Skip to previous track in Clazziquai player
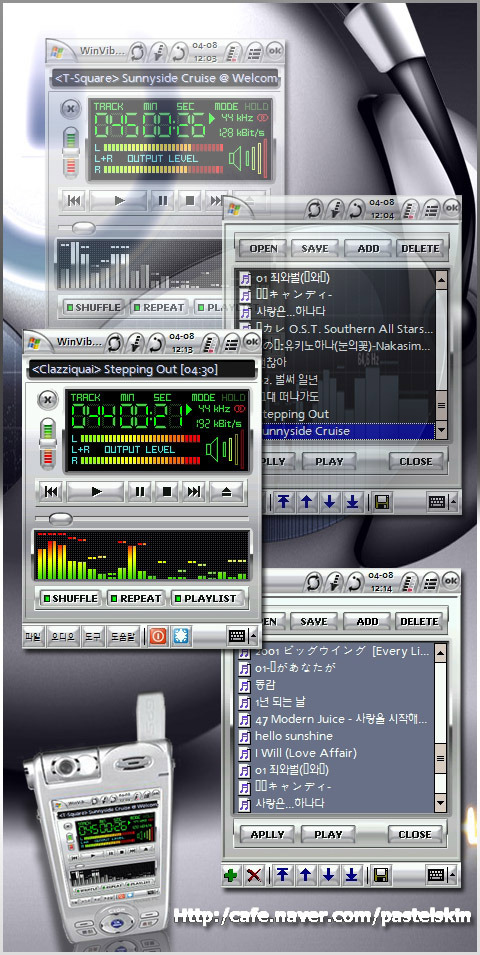Image resolution: width=480 pixels, height=955 pixels. [51, 492]
